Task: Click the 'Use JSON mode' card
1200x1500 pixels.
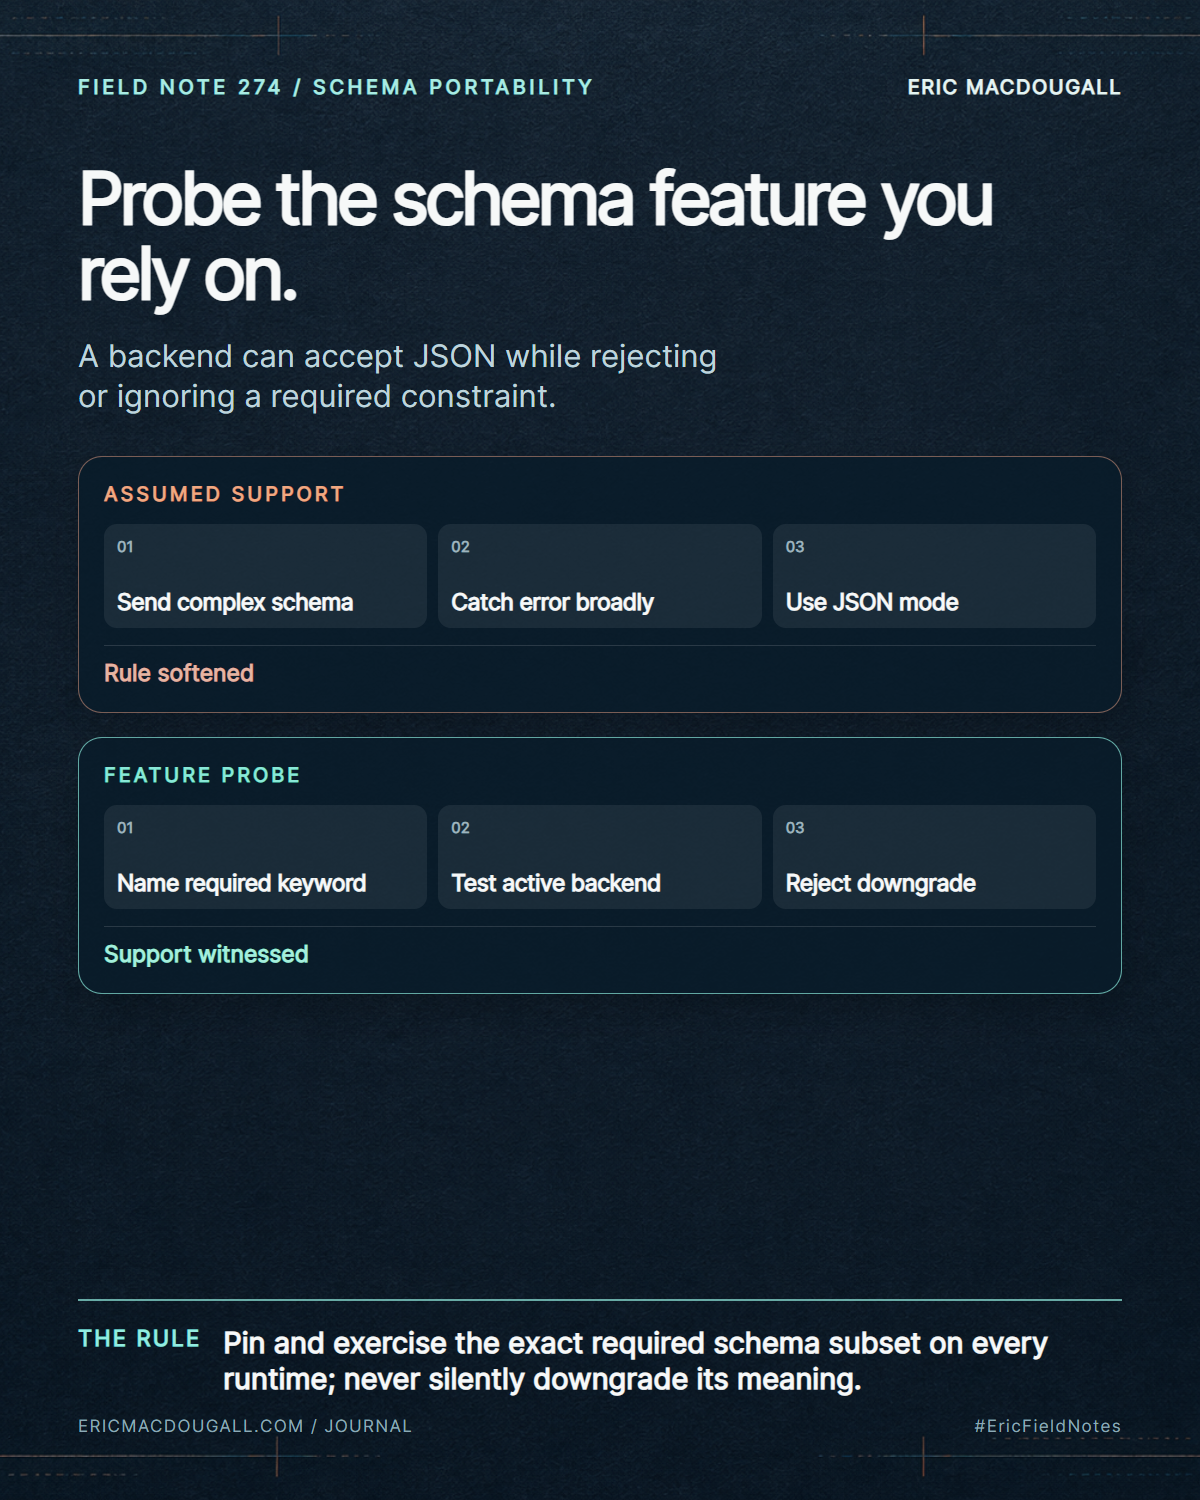Action: pos(934,576)
